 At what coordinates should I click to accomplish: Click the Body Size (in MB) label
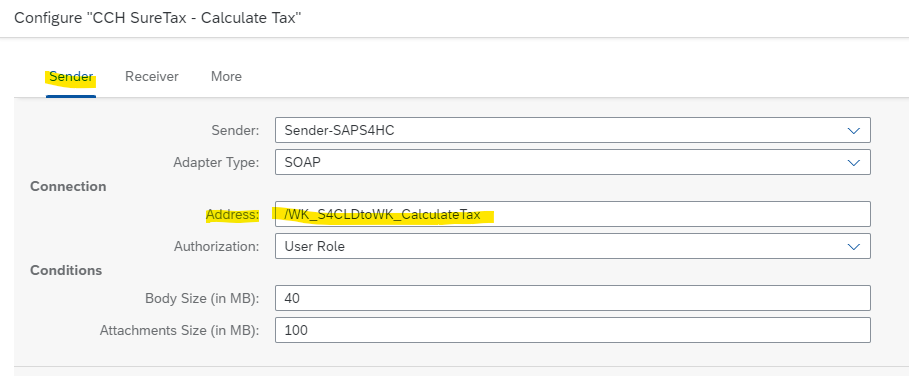pyautogui.click(x=202, y=299)
